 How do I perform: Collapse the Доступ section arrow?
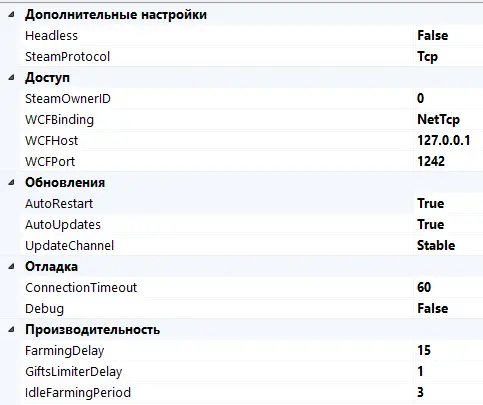tap(12, 78)
